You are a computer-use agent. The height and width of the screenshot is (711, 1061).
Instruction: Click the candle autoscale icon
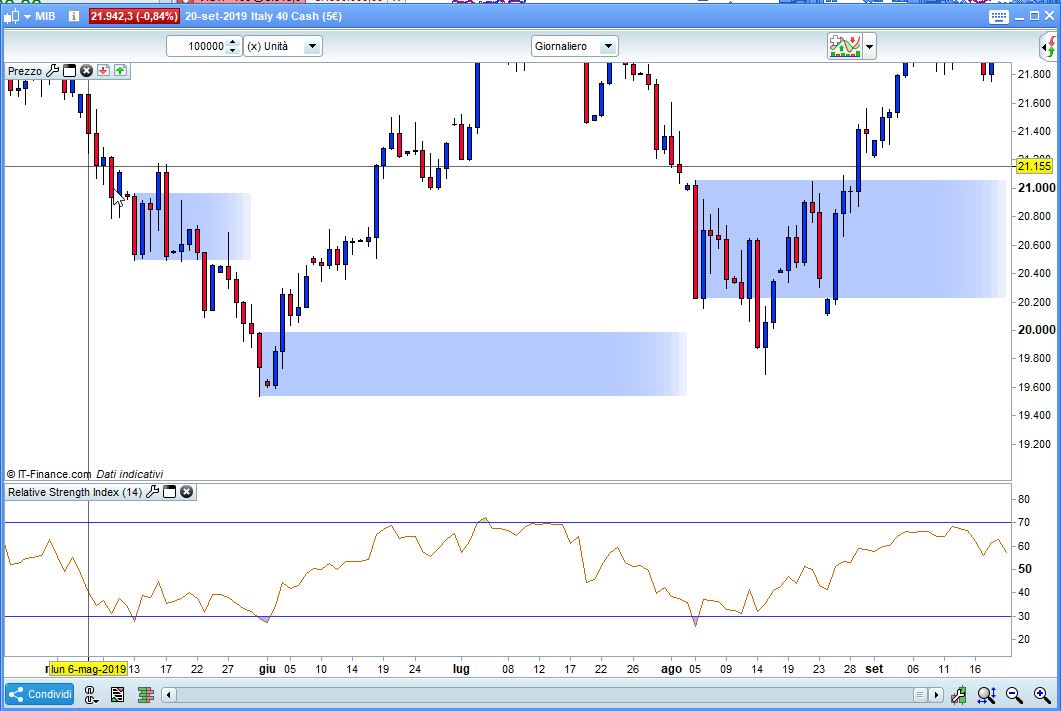pos(958,695)
